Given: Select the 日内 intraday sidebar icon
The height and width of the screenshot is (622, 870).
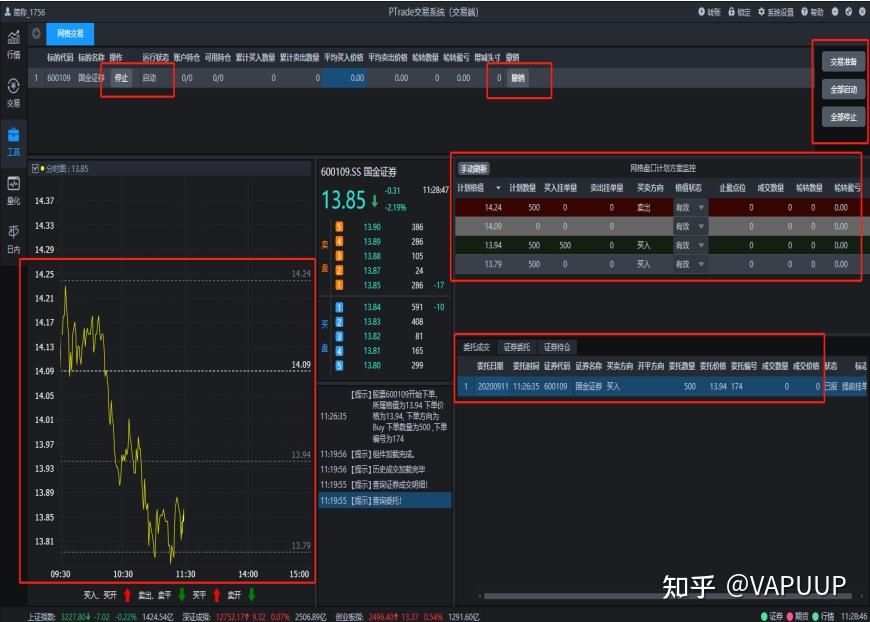Looking at the screenshot, I should pyautogui.click(x=14, y=234).
